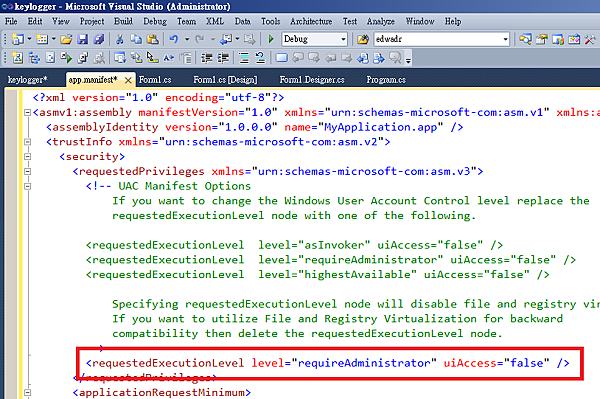
Task: Open the File menu
Action: (11, 21)
